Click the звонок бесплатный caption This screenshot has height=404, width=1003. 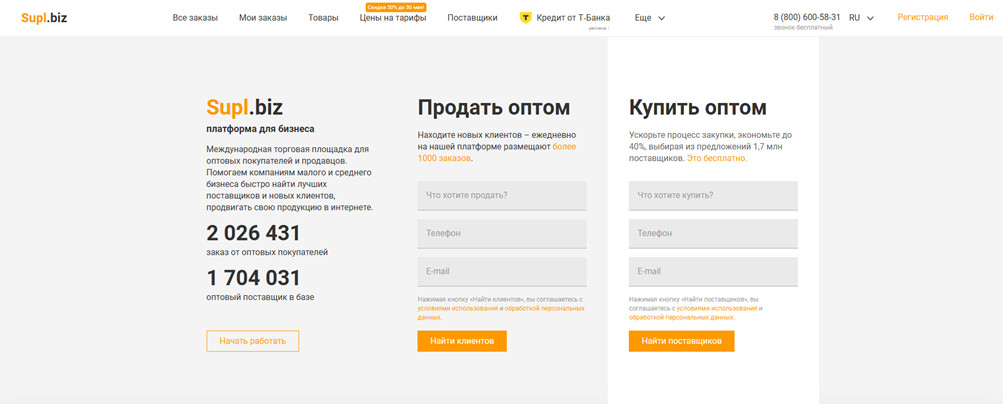[803, 27]
